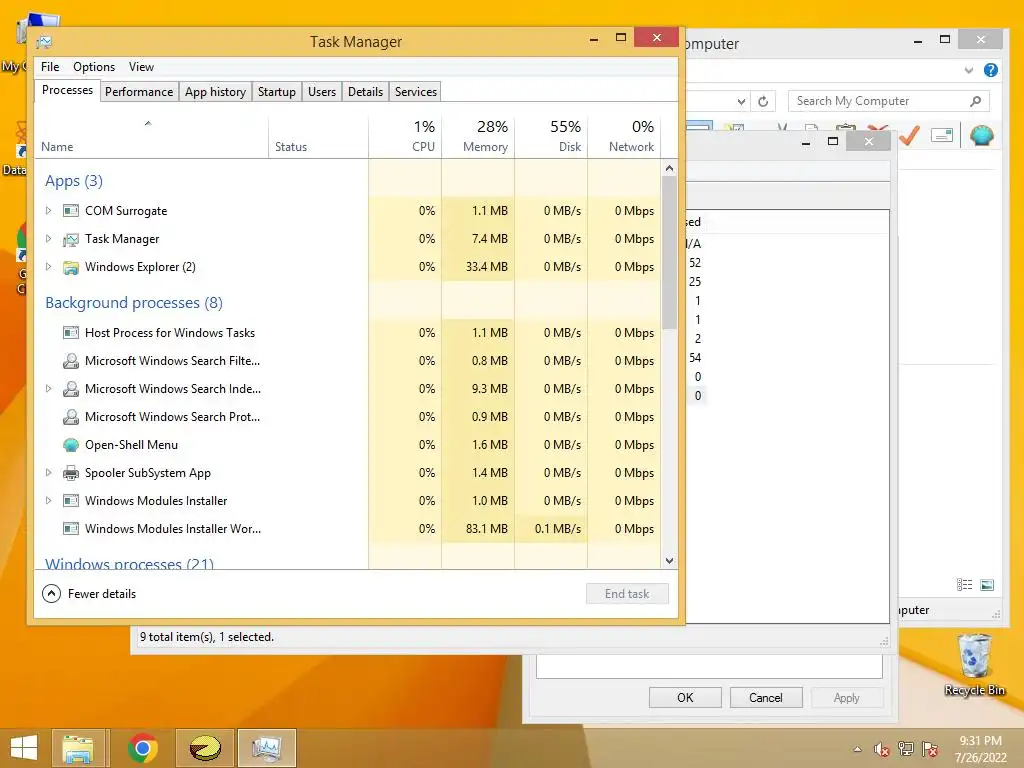The height and width of the screenshot is (768, 1024).
Task: Open the yellow disc taskbar application
Action: pos(205,748)
